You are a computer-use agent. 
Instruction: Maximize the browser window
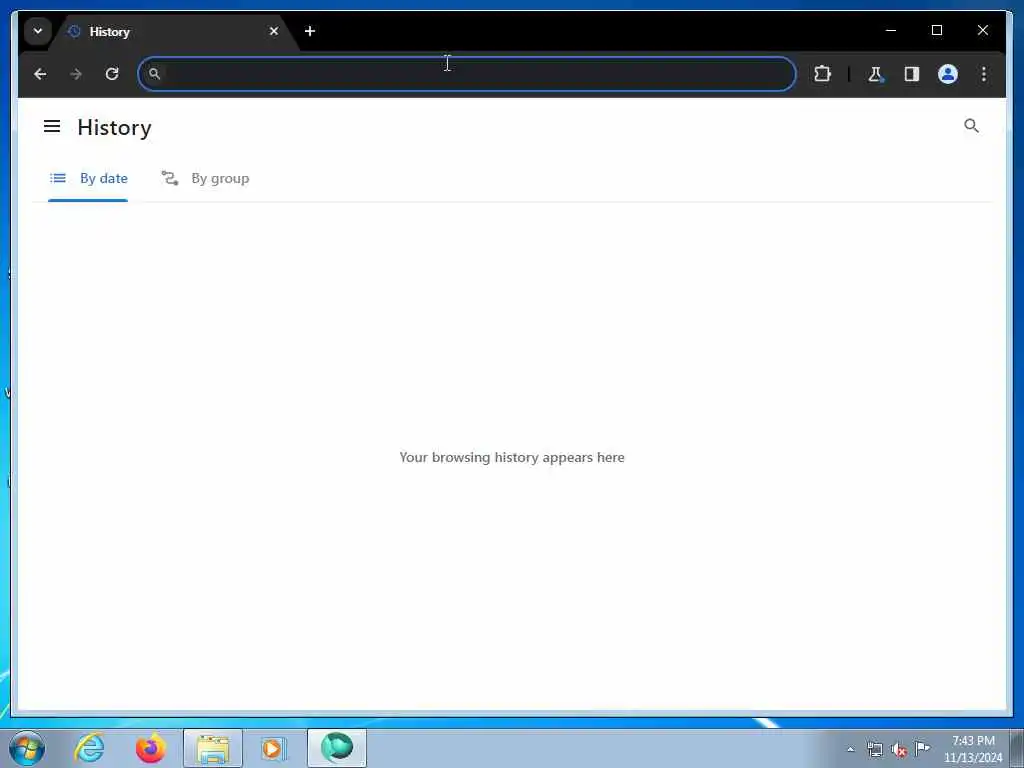936,30
